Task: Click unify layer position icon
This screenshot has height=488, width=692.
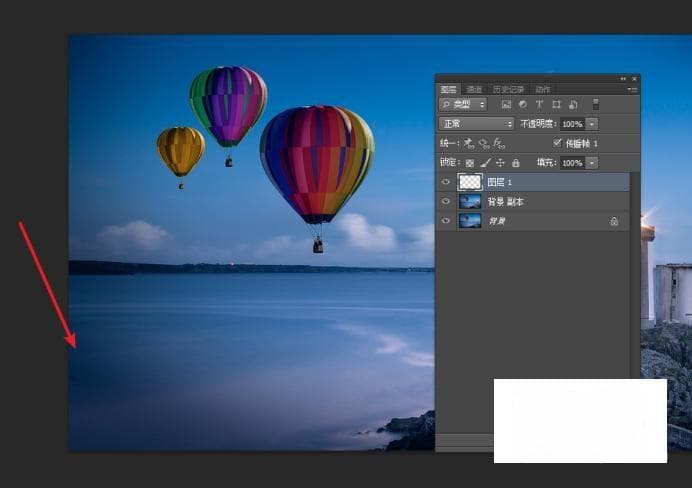Action: click(469, 143)
